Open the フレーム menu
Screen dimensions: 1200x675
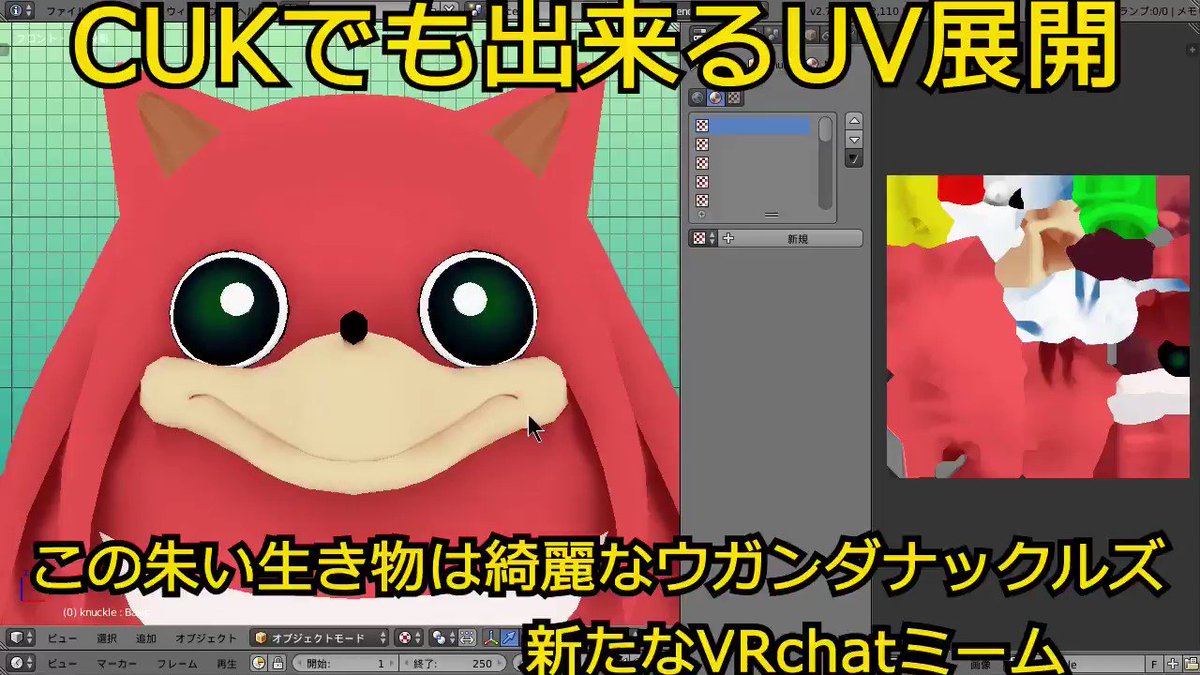pyautogui.click(x=176, y=663)
